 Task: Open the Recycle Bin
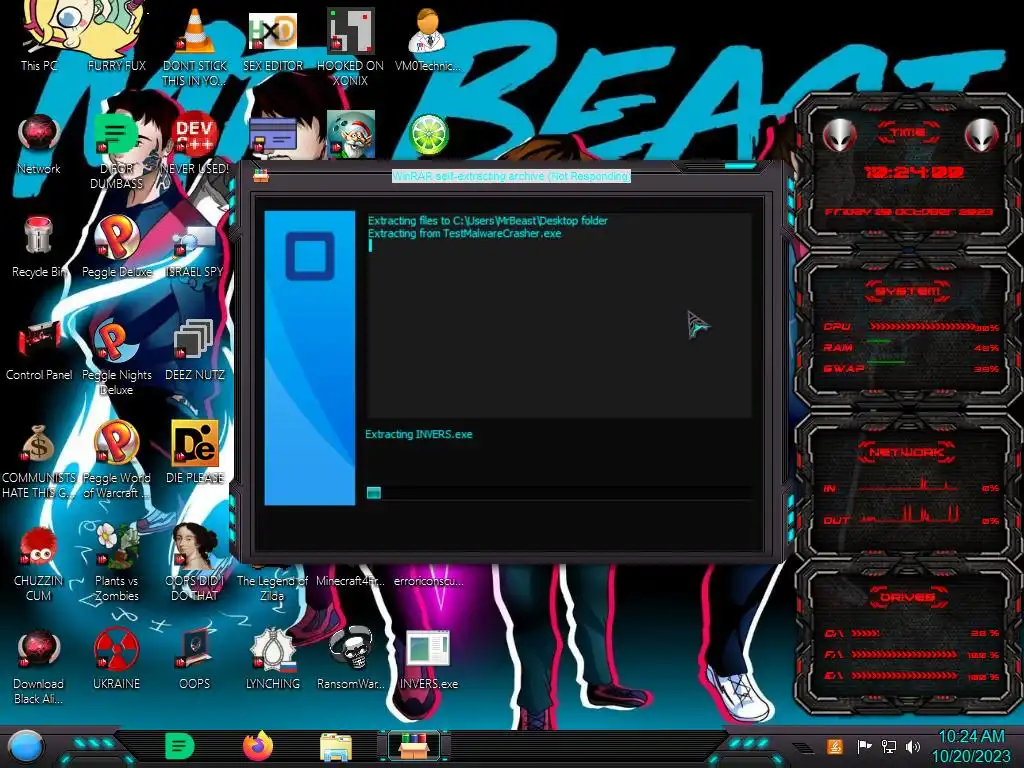[x=39, y=247]
